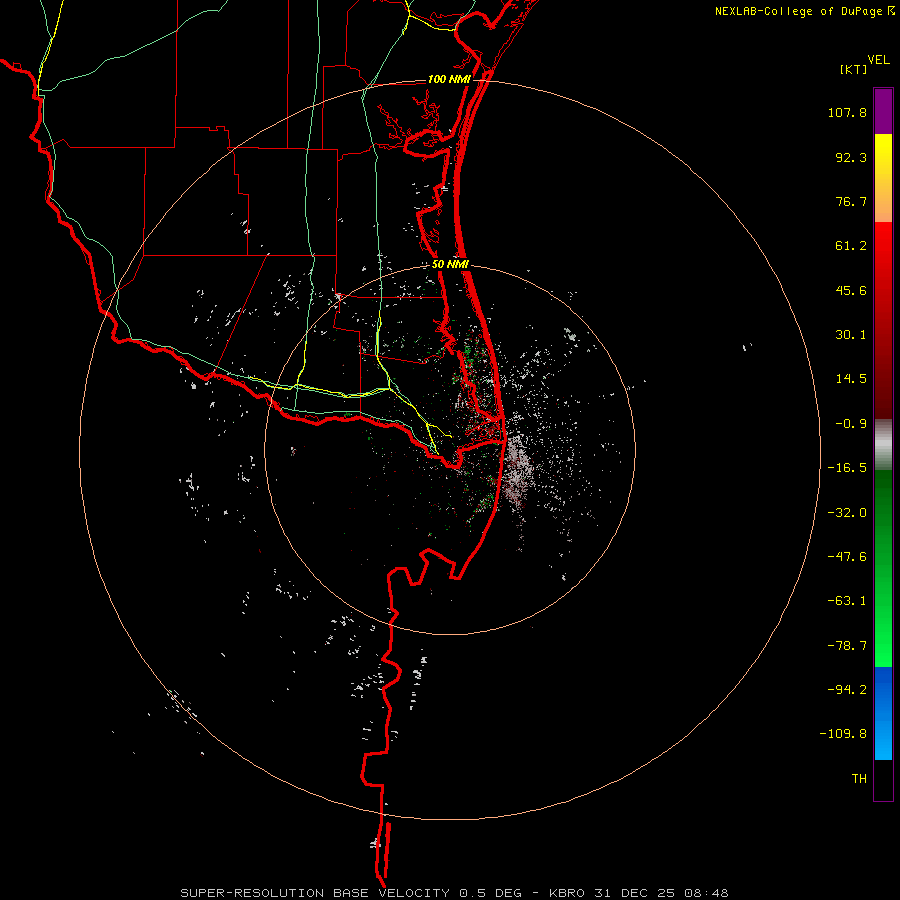The image size is (900, 900).
Task: Click the Super-Resolution Base Velocity caption
Action: (x=454, y=893)
